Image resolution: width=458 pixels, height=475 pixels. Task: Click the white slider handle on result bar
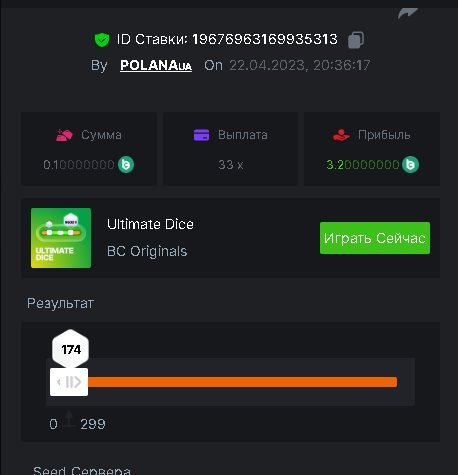tap(69, 382)
